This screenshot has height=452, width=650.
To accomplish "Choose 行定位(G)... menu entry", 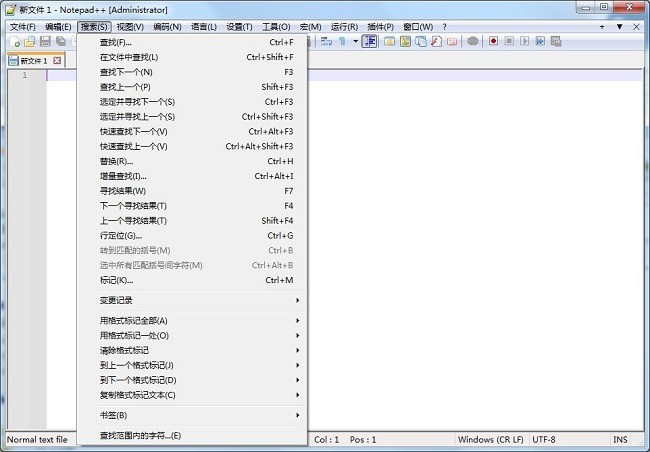I will point(192,236).
